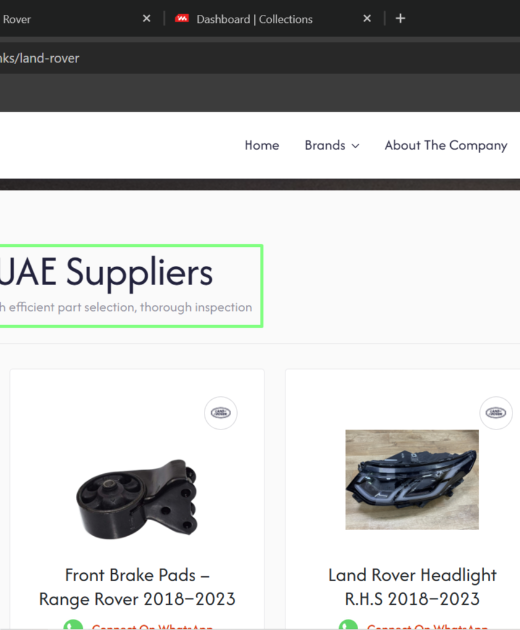Image resolution: width=520 pixels, height=630 pixels.
Task: Close the Dashboard | Collections tab
Action: click(x=367, y=18)
